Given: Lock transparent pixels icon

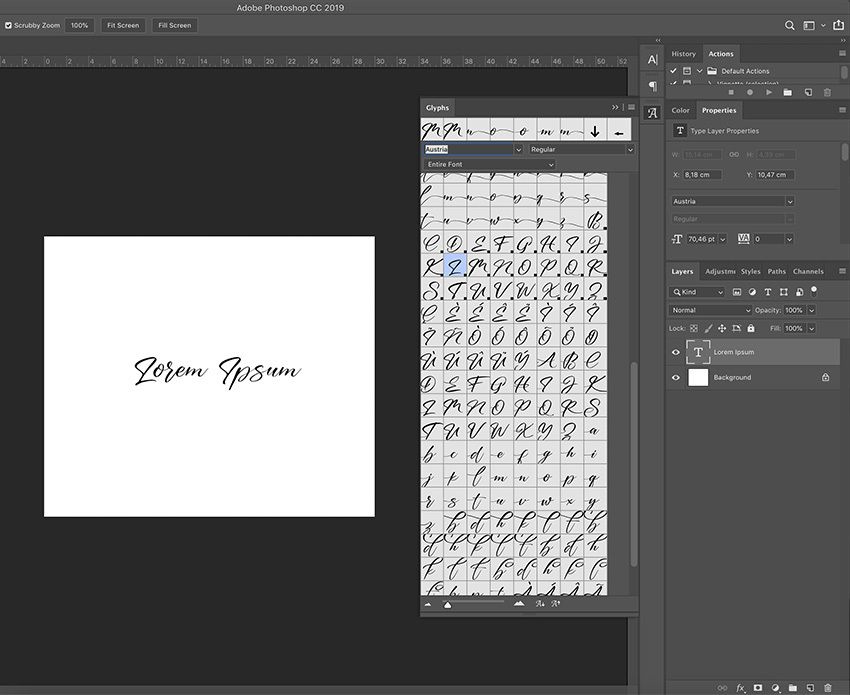Looking at the screenshot, I should pyautogui.click(x=694, y=328).
